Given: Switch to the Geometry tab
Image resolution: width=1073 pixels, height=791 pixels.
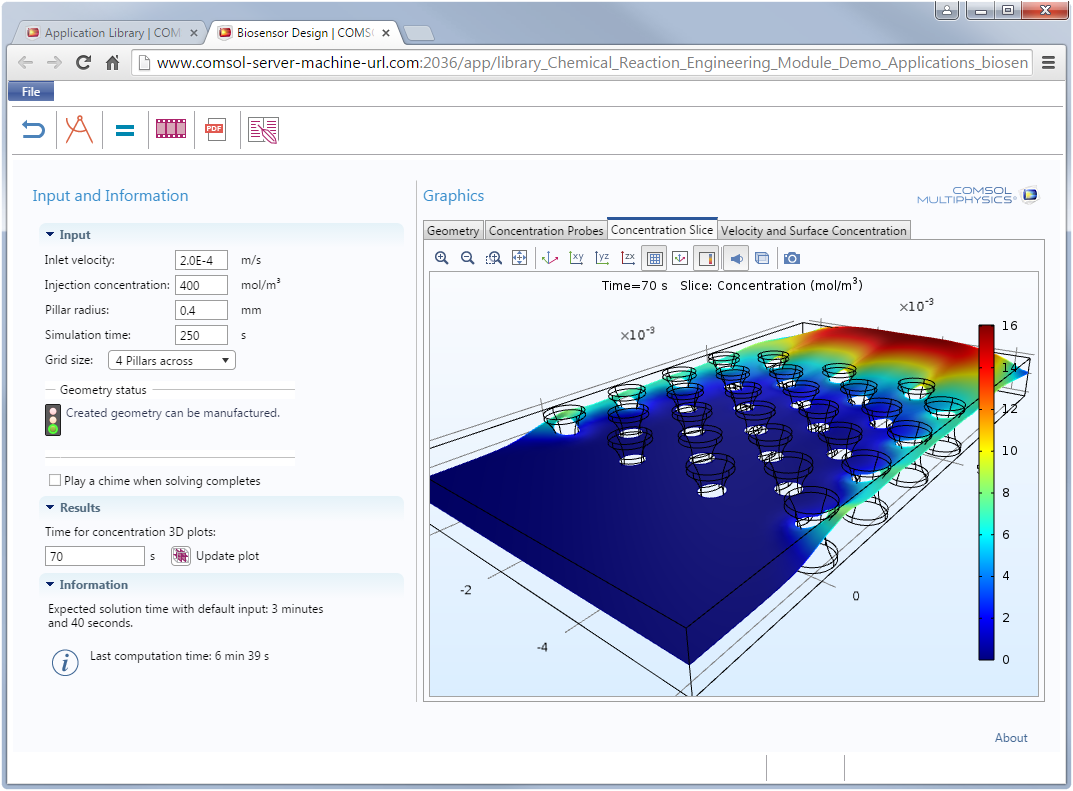Looking at the screenshot, I should pyautogui.click(x=453, y=231).
